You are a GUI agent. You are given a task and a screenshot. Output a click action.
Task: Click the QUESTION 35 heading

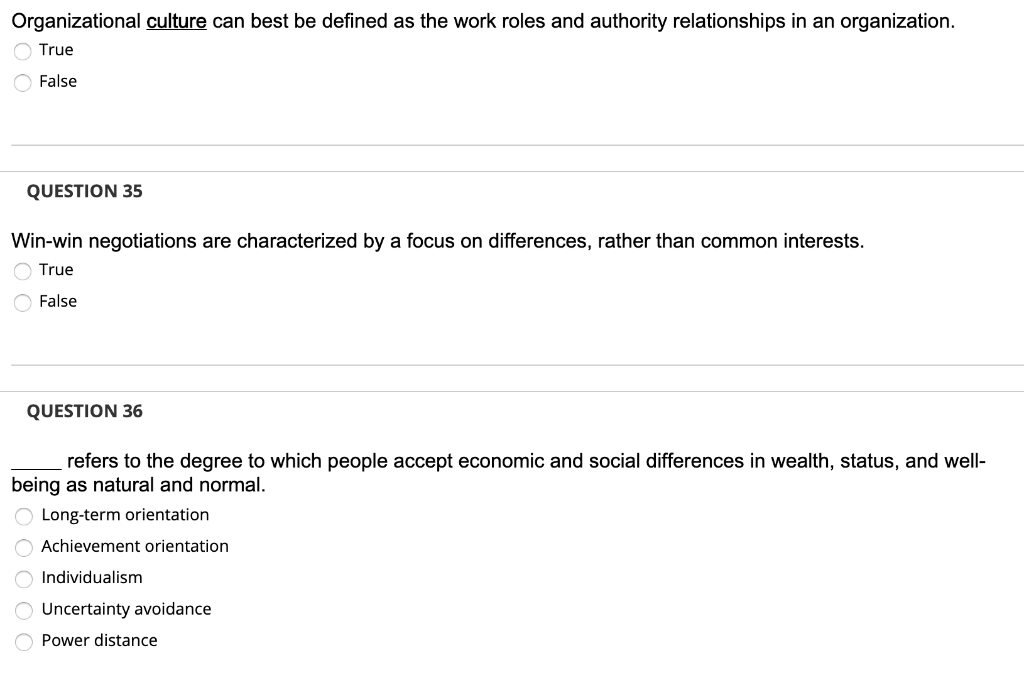(85, 191)
